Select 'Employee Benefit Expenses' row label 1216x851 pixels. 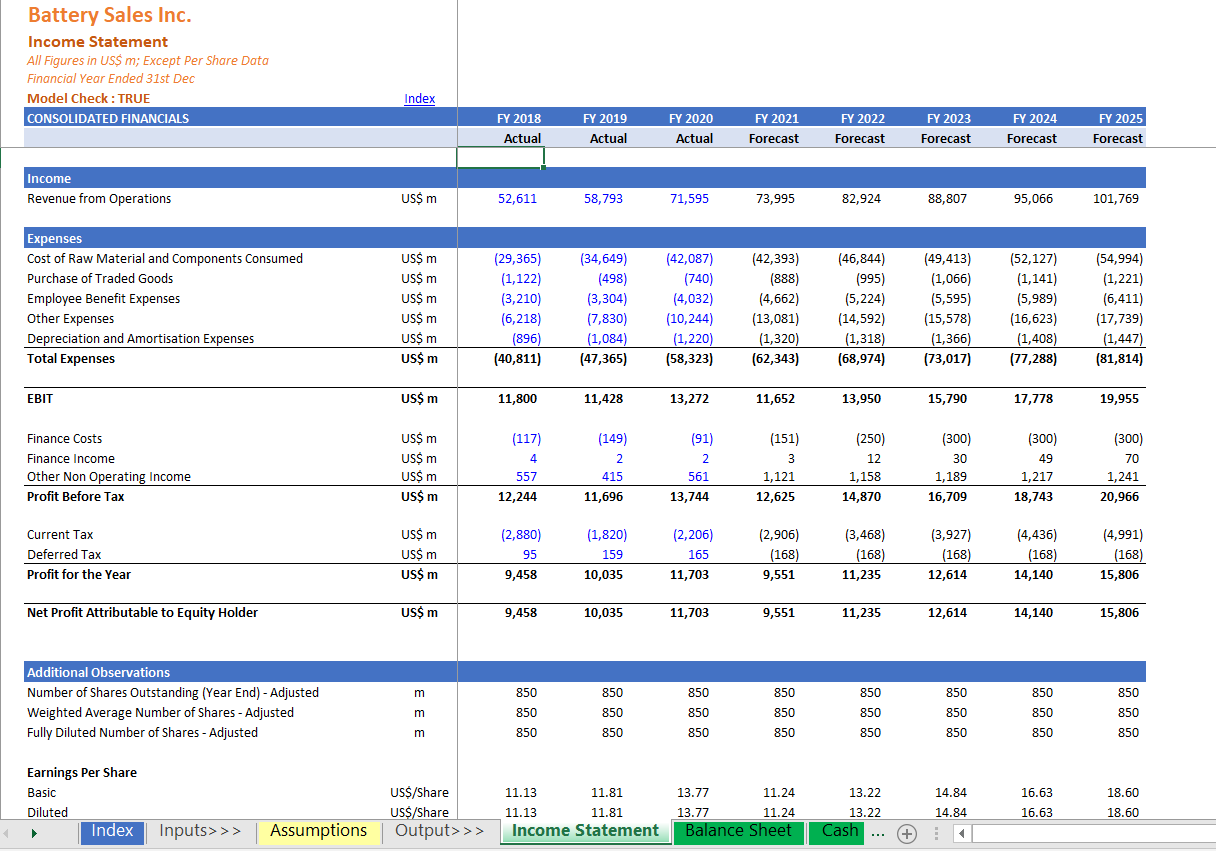104,299
